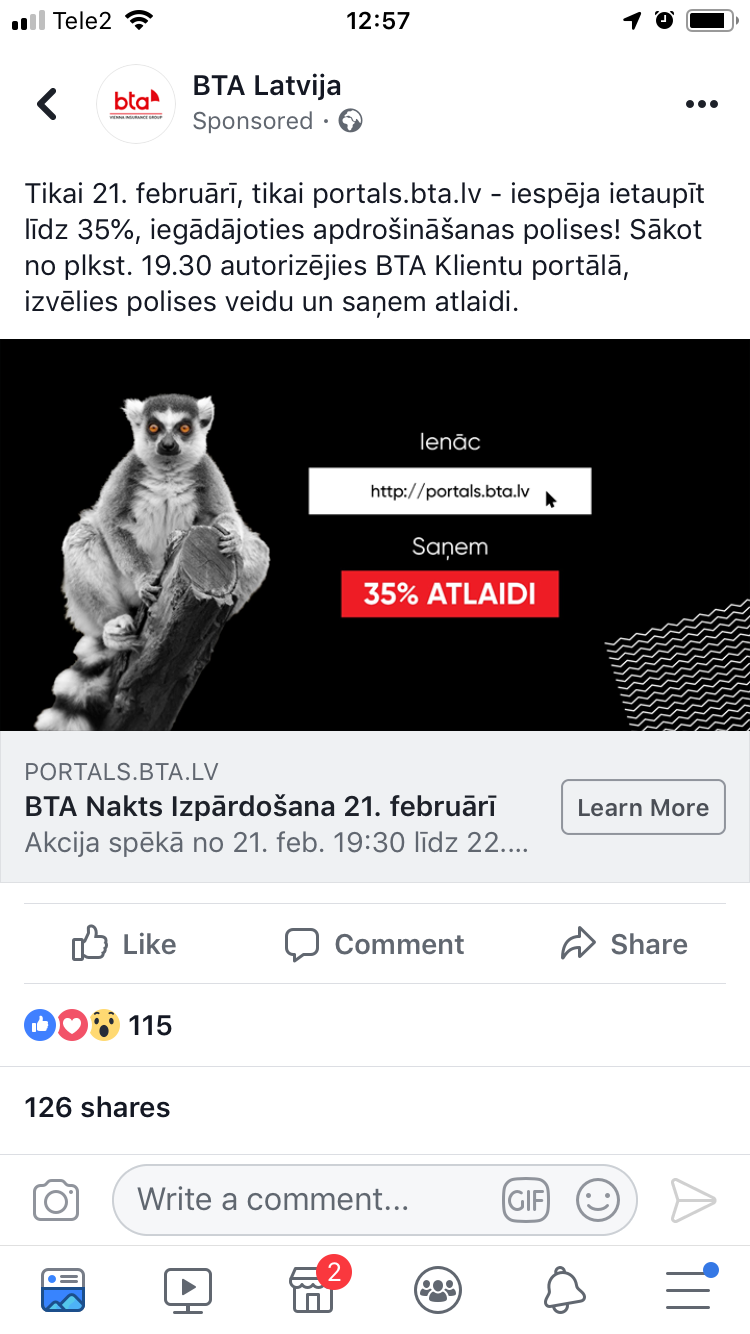This screenshot has width=750, height=1334.
Task: Focus the Write a comment field
Action: click(x=375, y=1200)
